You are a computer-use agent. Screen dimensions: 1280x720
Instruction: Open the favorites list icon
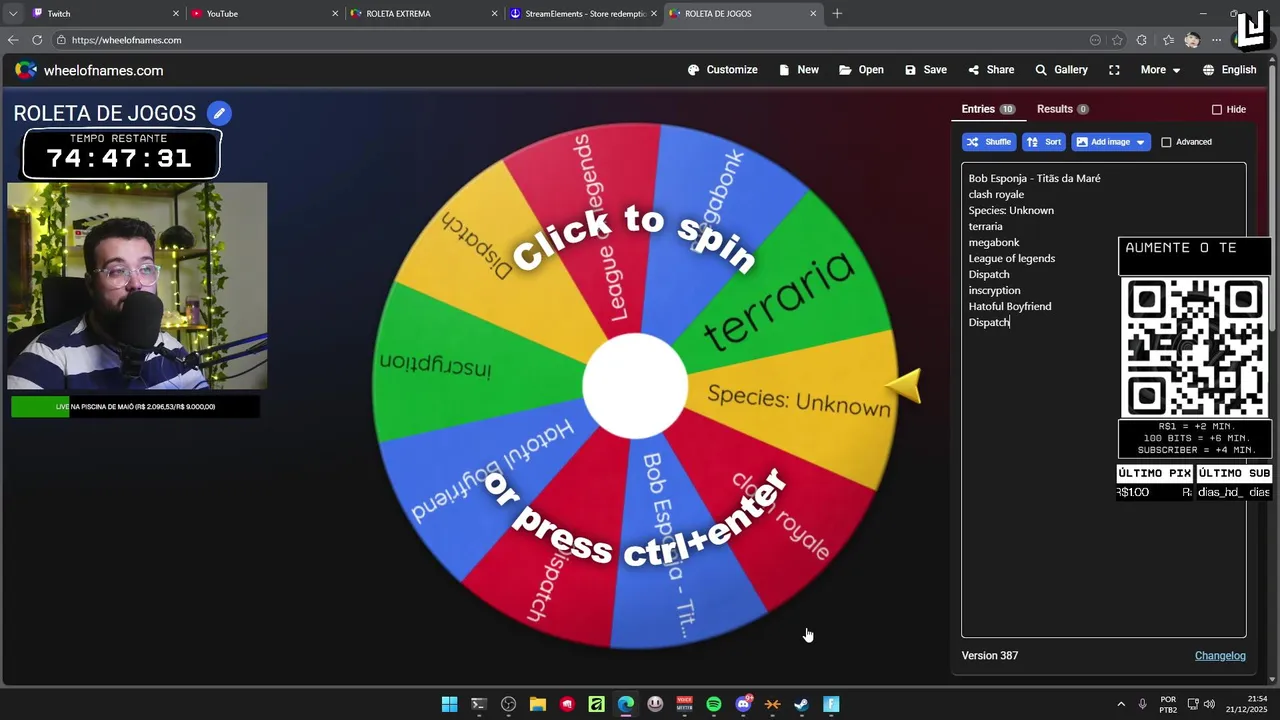(x=1168, y=40)
